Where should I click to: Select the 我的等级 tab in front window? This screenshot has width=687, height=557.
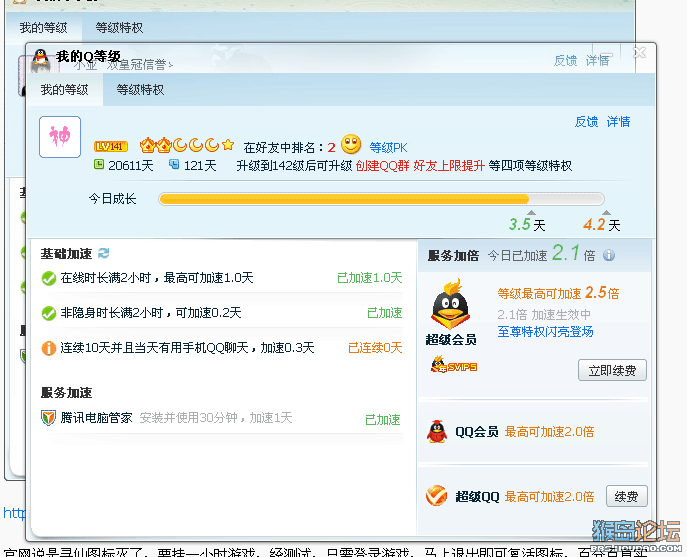pyautogui.click(x=64, y=90)
